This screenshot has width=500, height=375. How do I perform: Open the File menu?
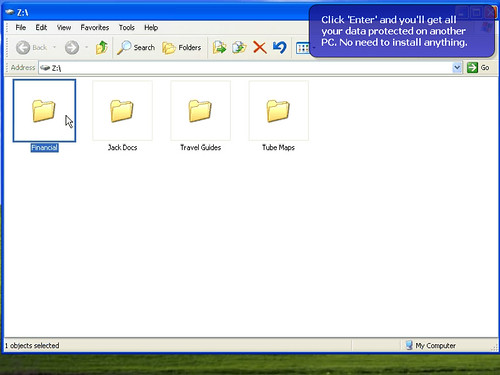coord(21,28)
